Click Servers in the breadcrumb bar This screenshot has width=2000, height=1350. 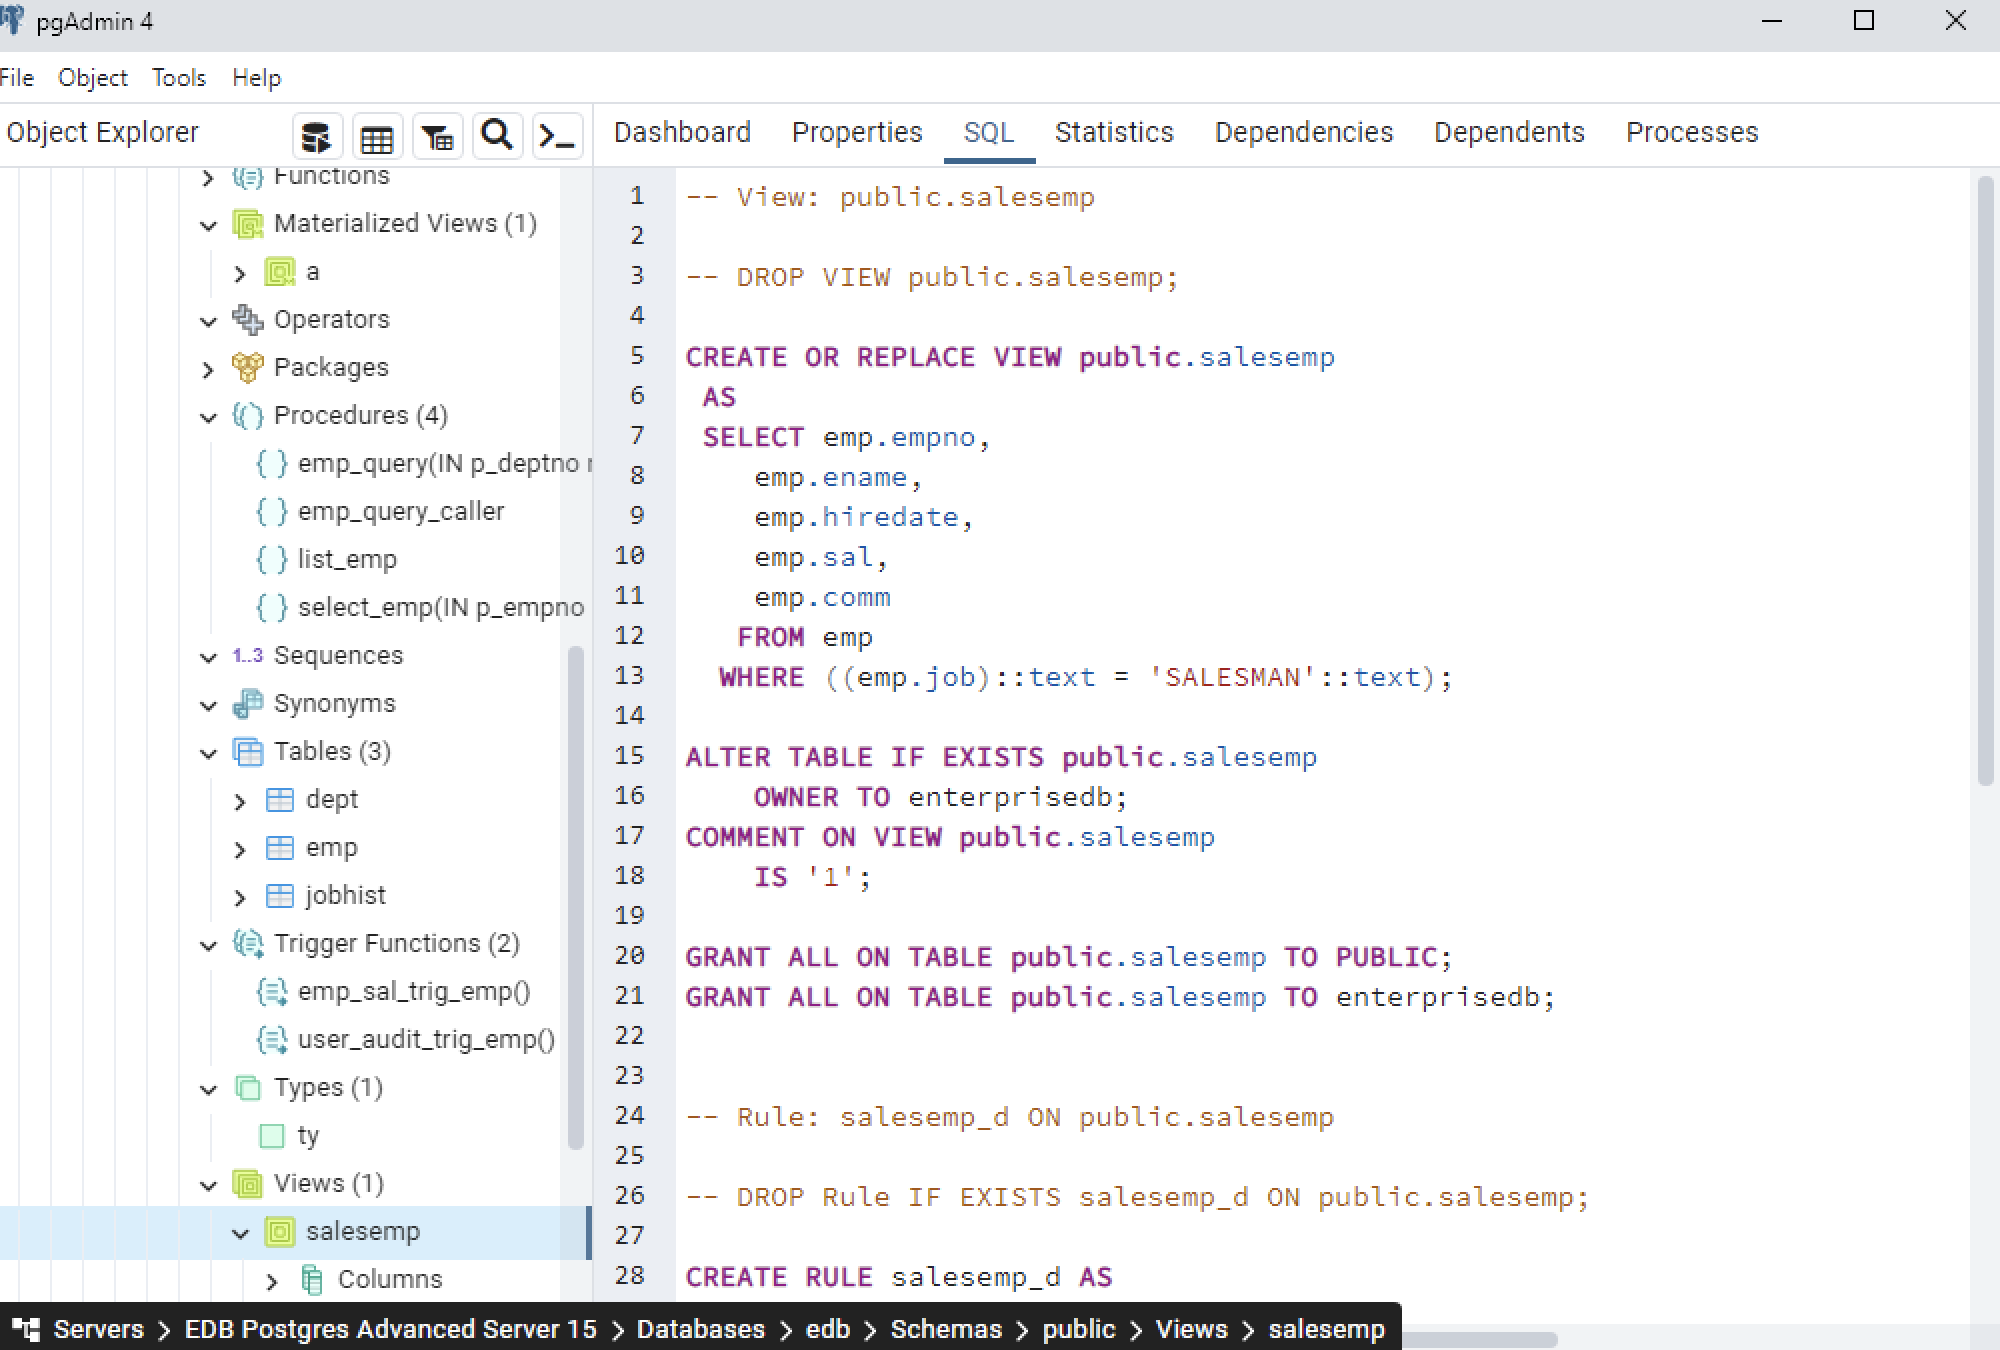pyautogui.click(x=97, y=1329)
